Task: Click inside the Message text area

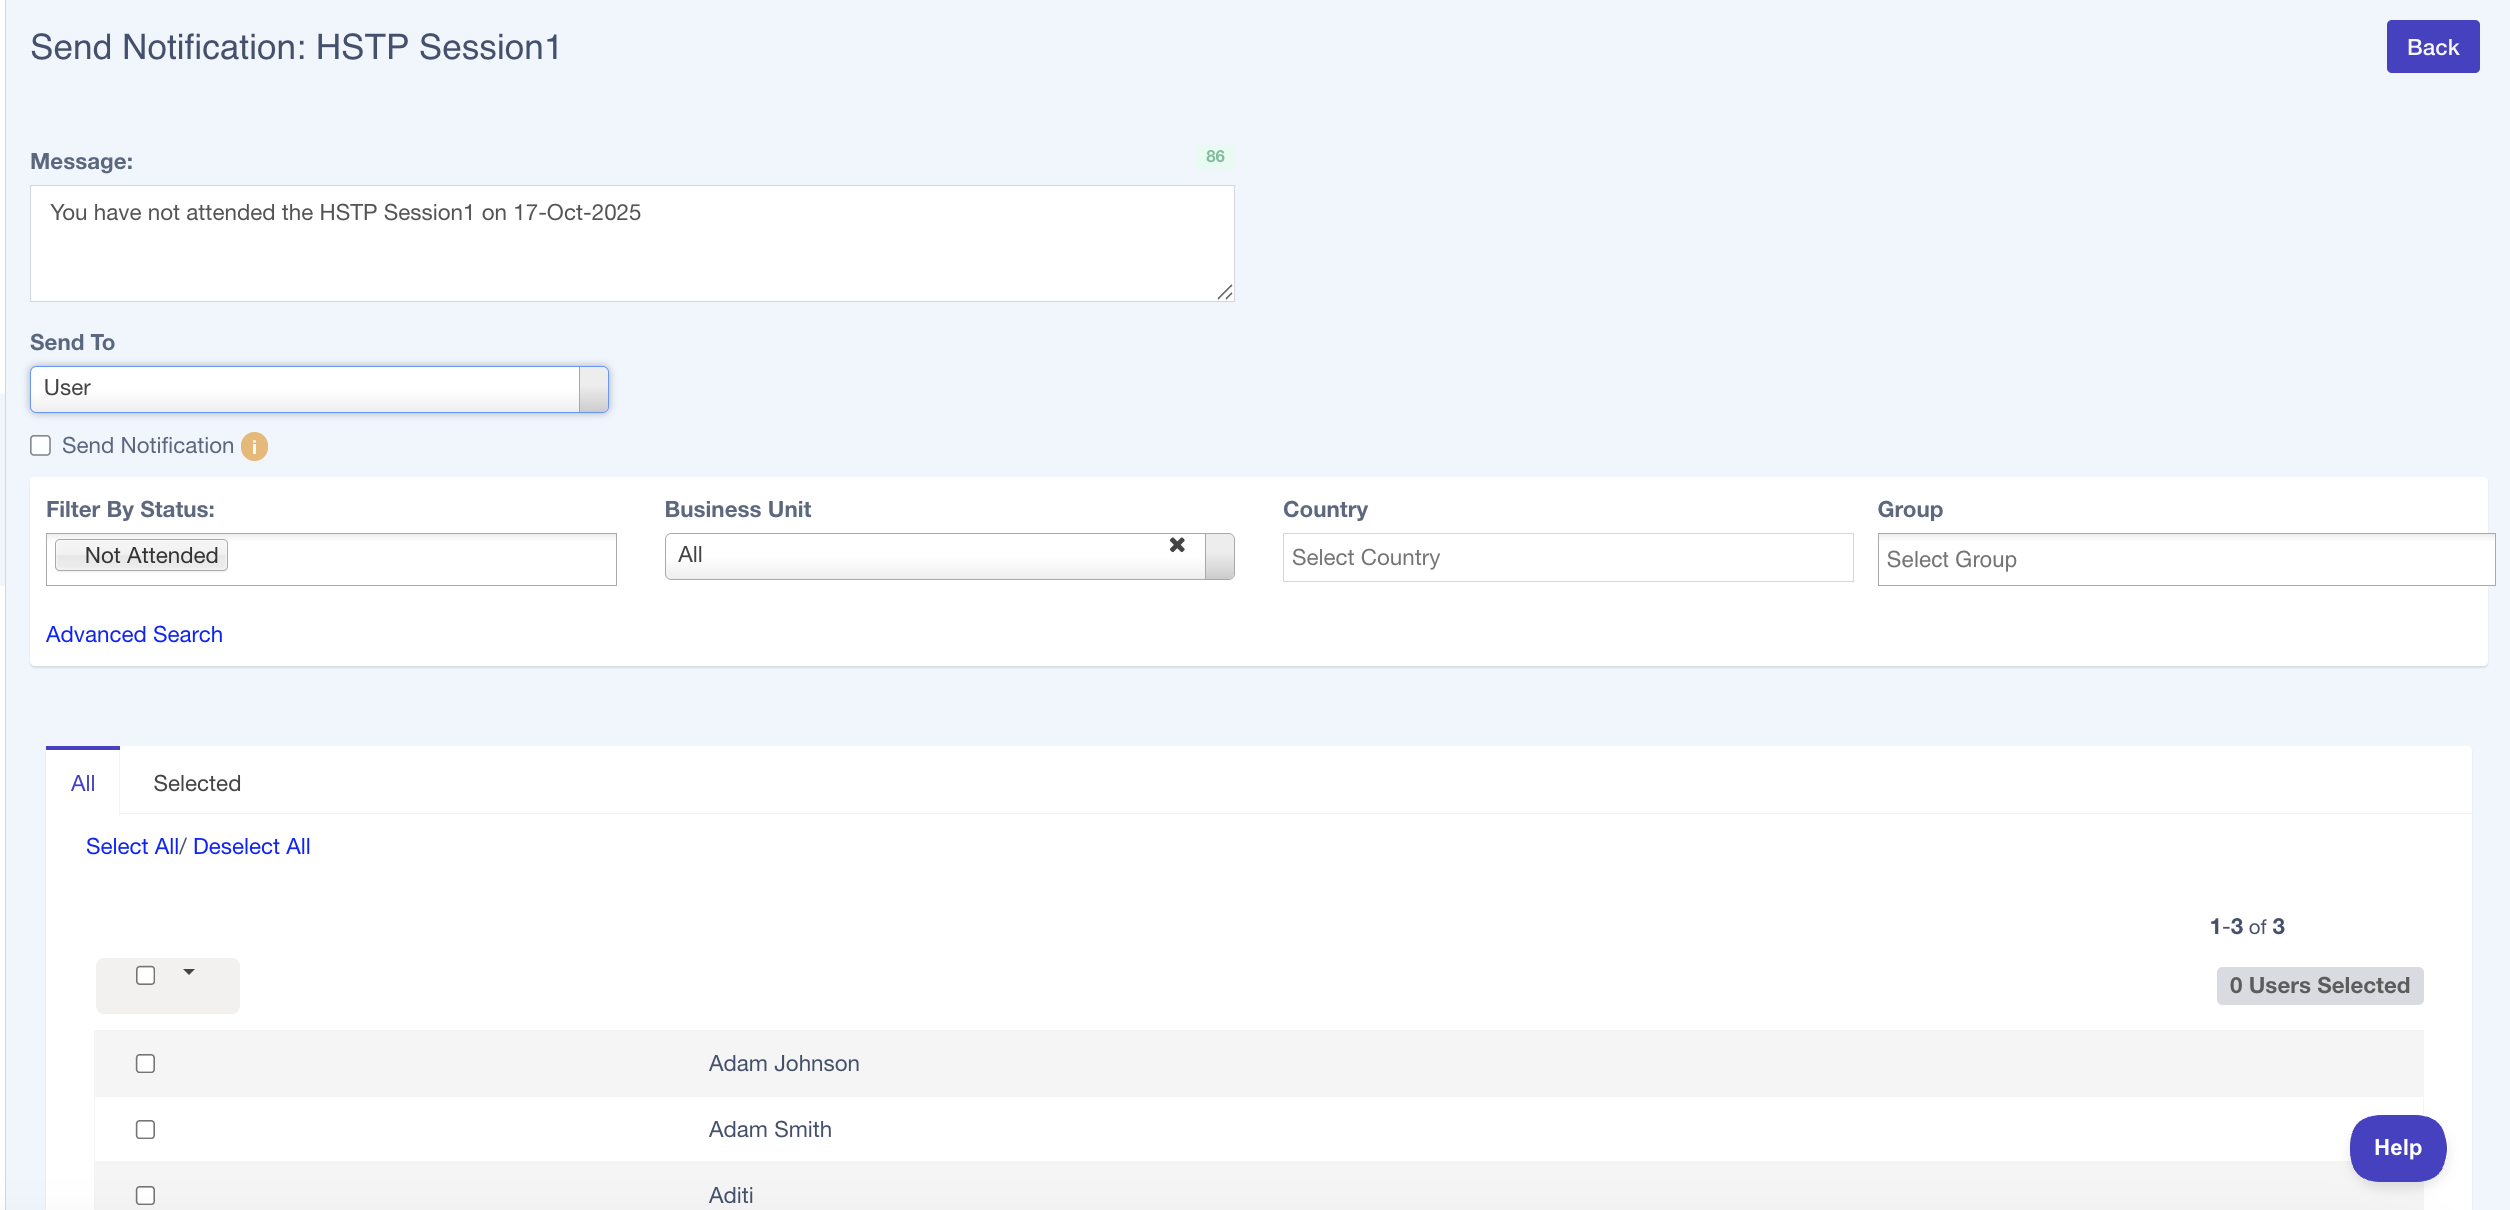Action: pos(632,244)
